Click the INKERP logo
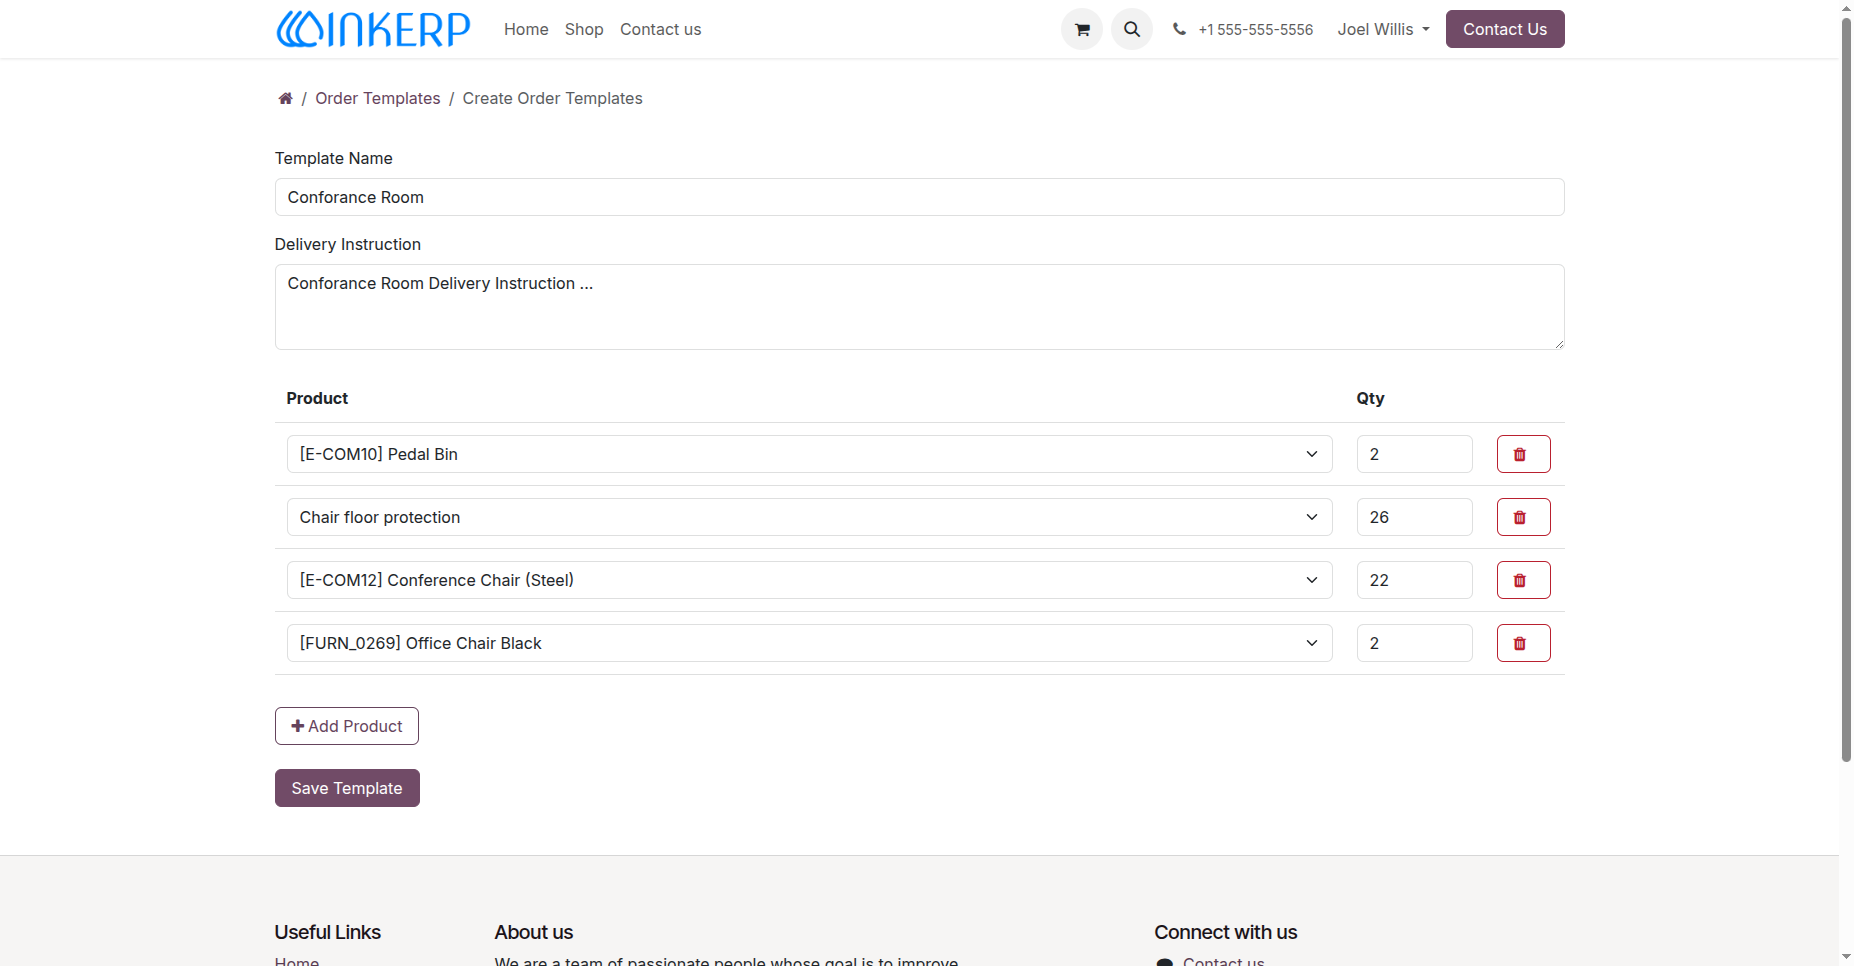 click(x=373, y=29)
